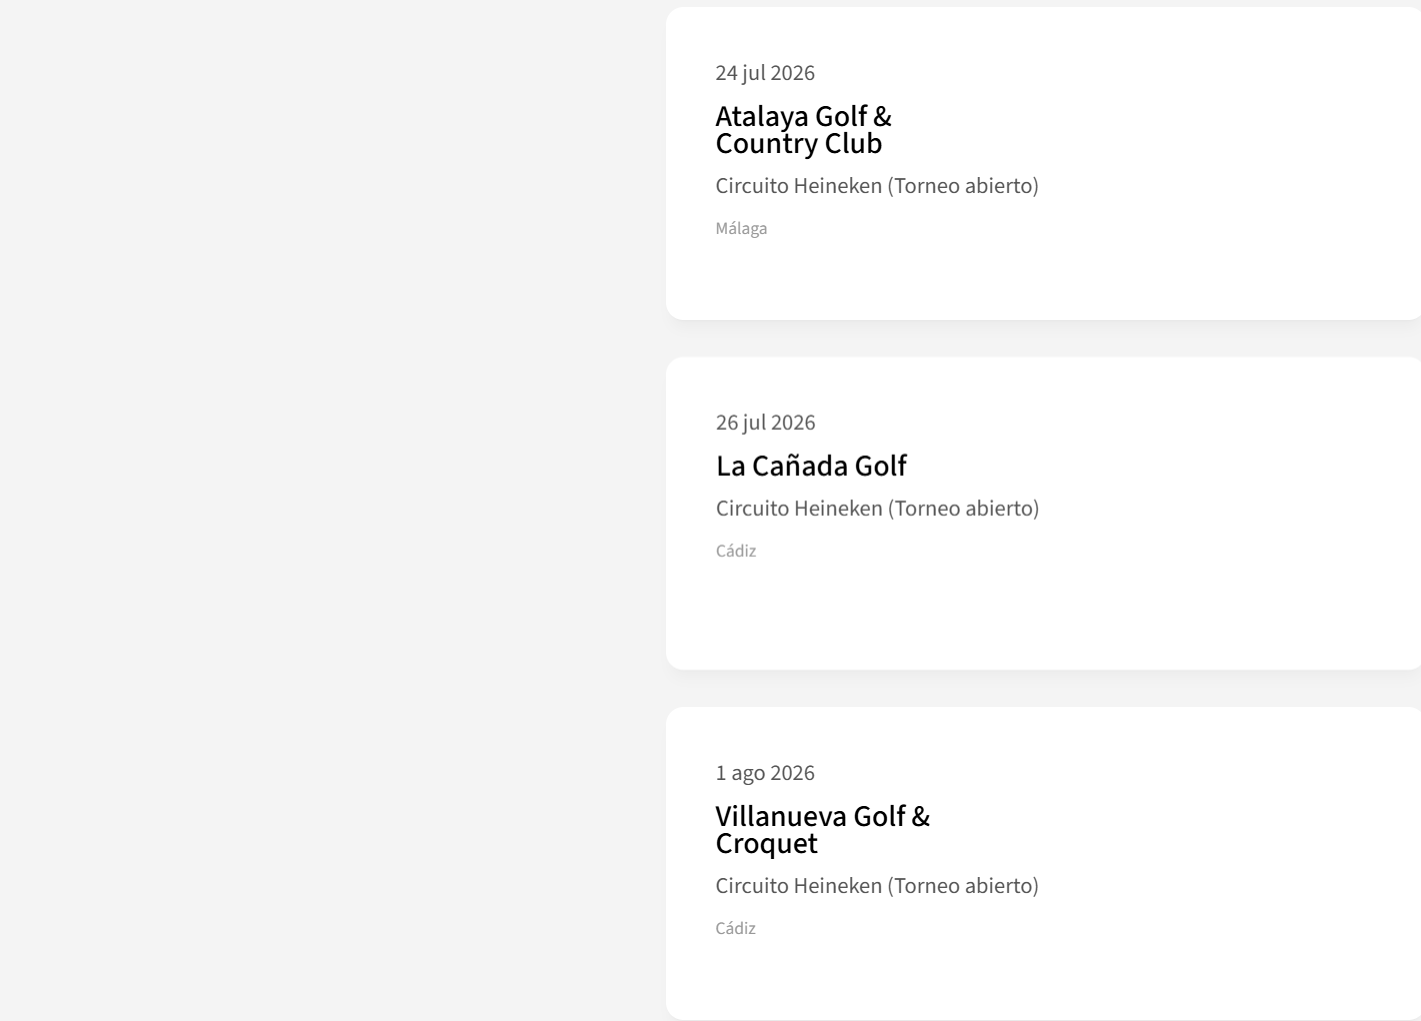Click 'Circuito Heineken' words under Atalaya Golf

point(798,186)
